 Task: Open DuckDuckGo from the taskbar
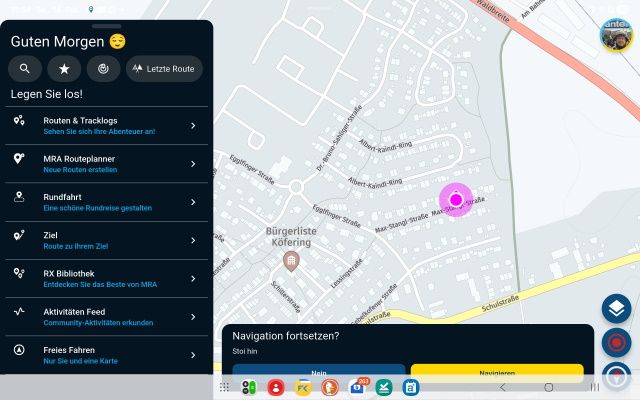(x=329, y=387)
